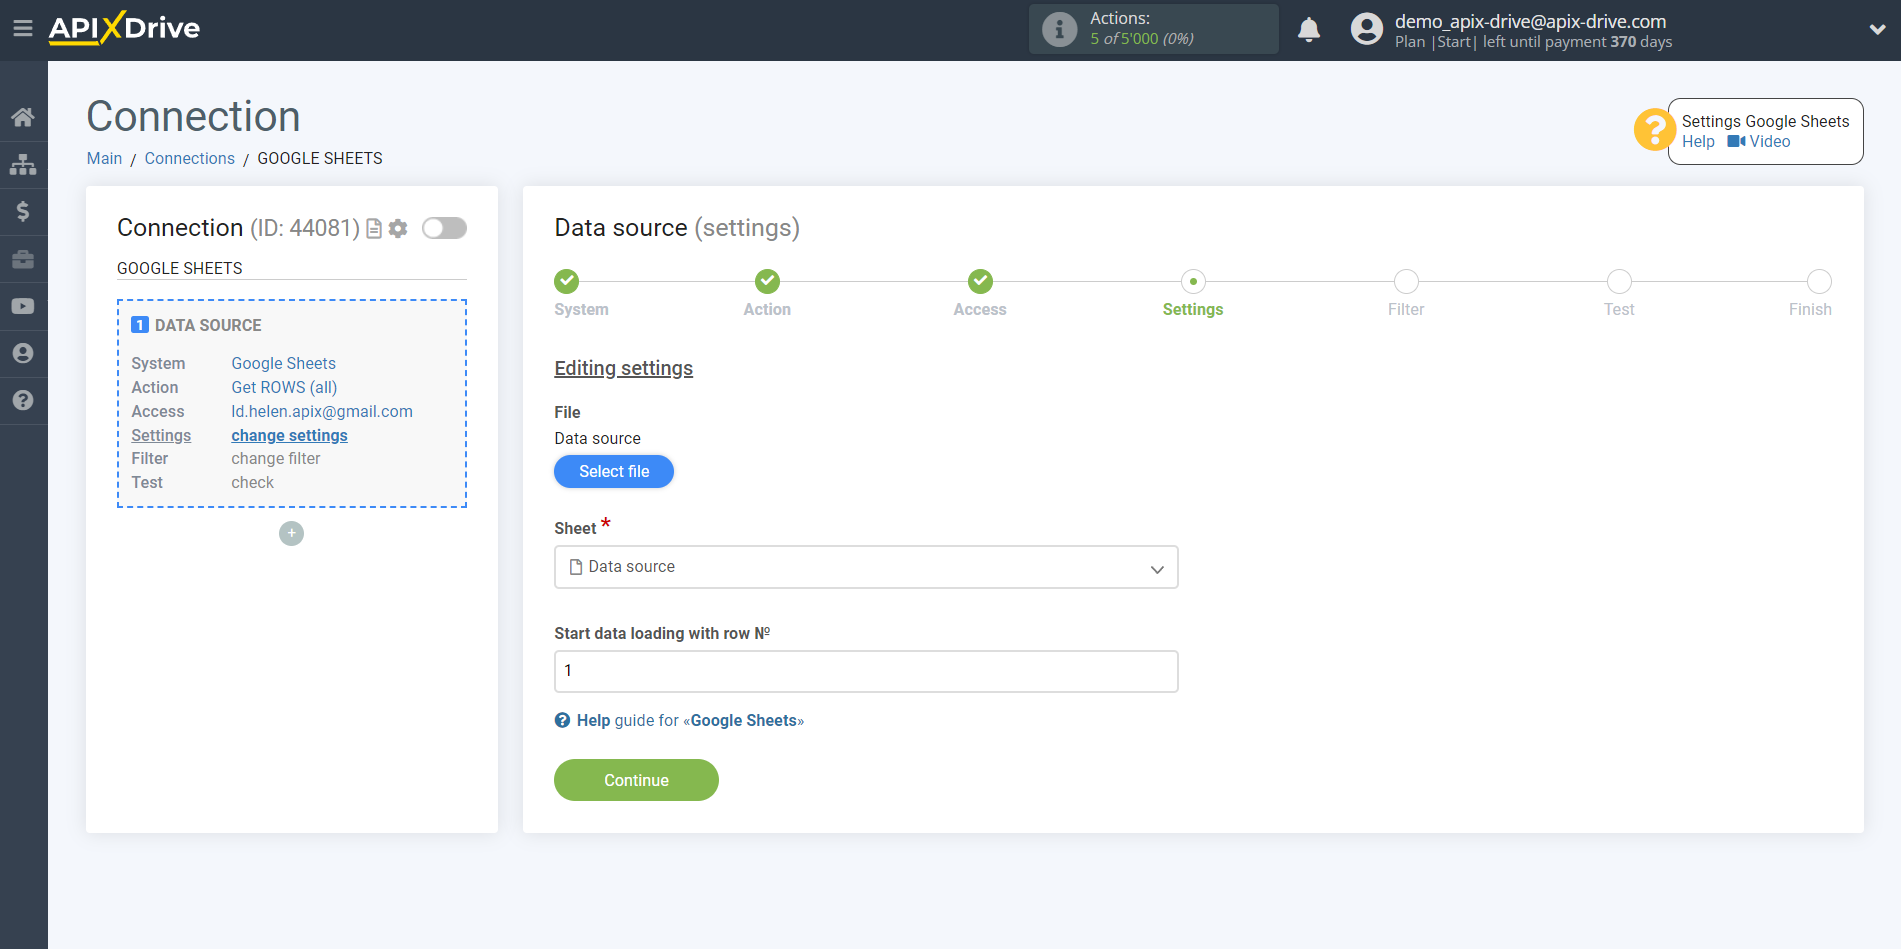
Task: Open the Sheet dropdown
Action: pos(866,567)
